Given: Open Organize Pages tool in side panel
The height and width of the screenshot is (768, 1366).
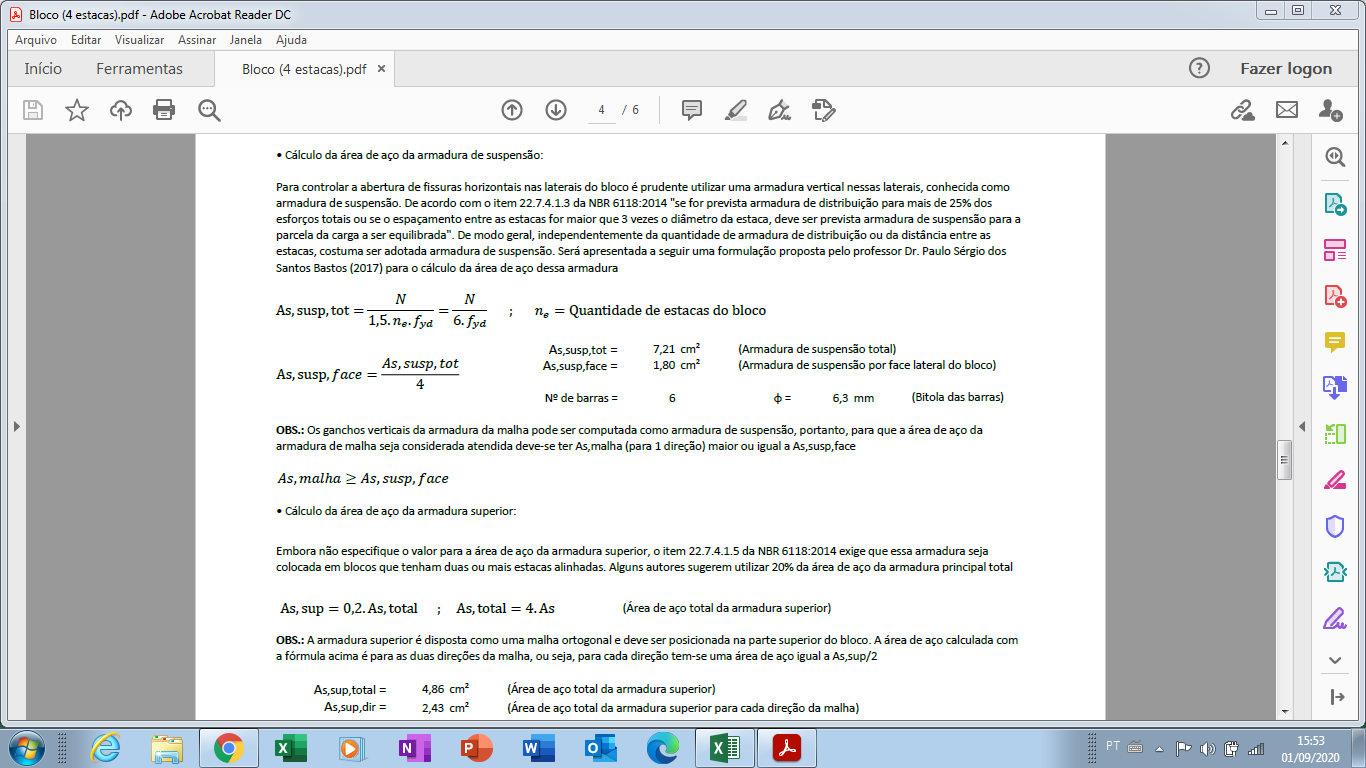Looking at the screenshot, I should tap(1335, 434).
